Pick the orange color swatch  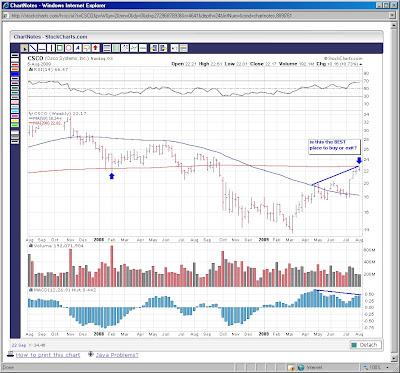pos(15,69)
